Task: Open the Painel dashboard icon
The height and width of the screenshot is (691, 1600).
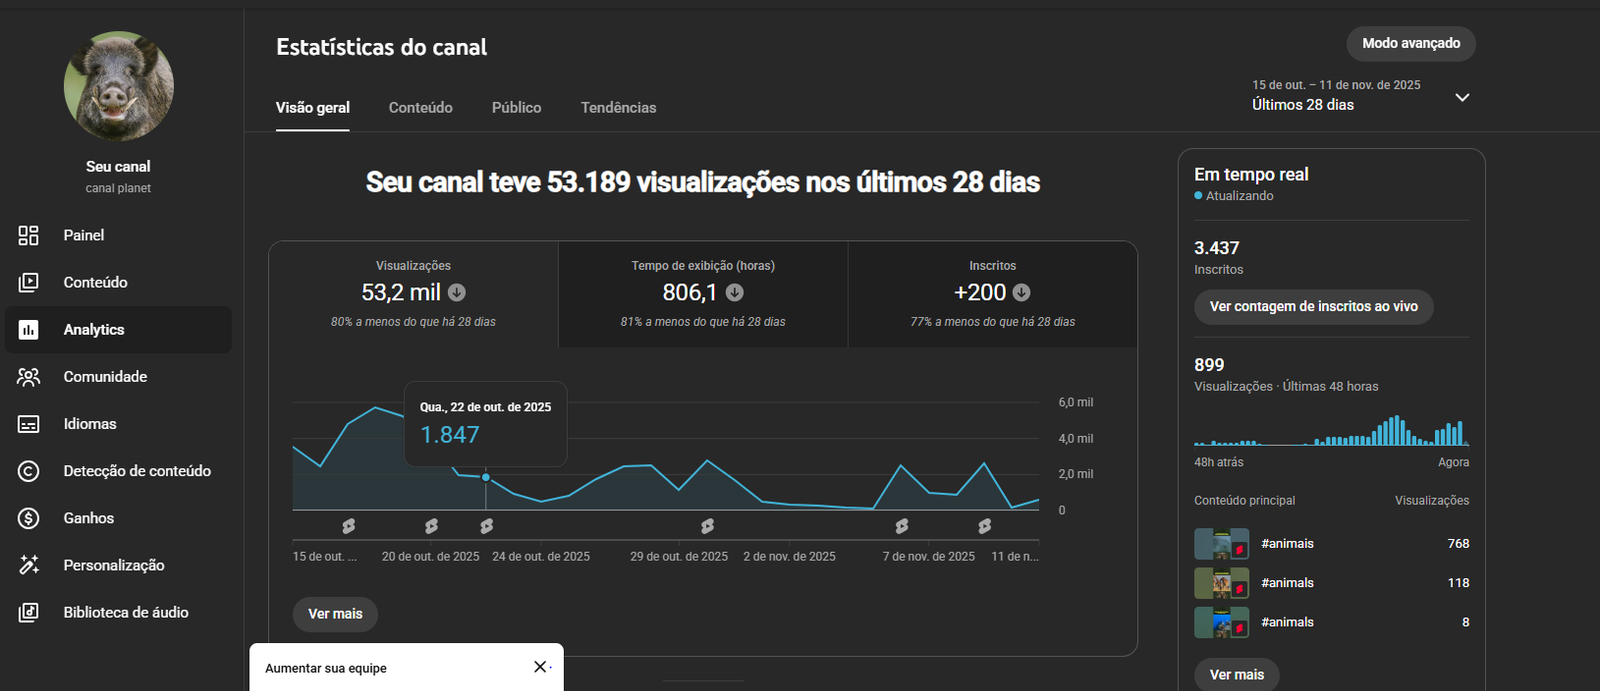Action: pyautogui.click(x=28, y=235)
